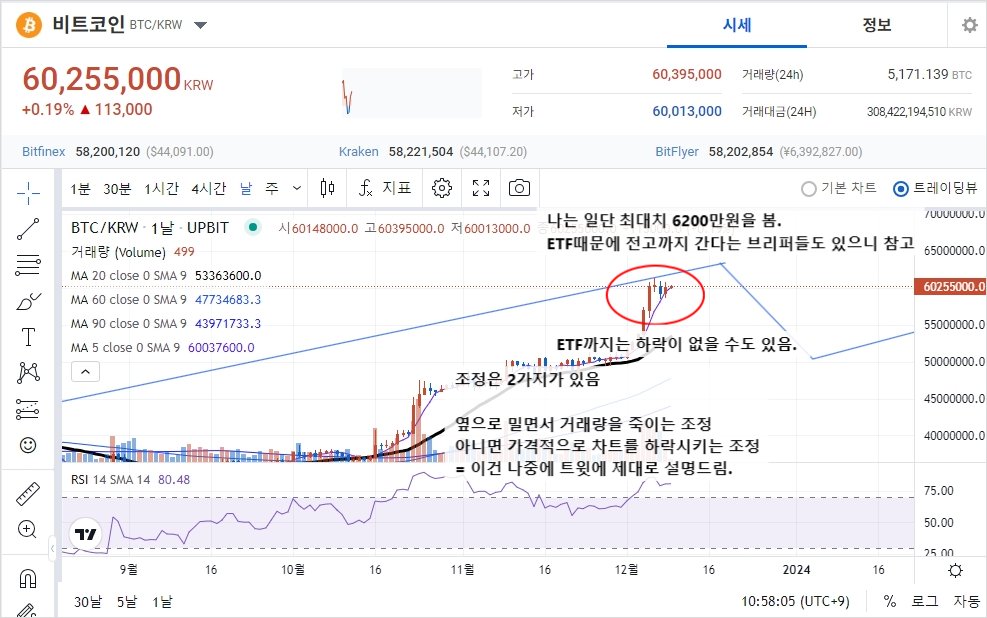This screenshot has height=618, width=987.
Task: Click the 고가 value 60,395,000
Action: click(687, 74)
